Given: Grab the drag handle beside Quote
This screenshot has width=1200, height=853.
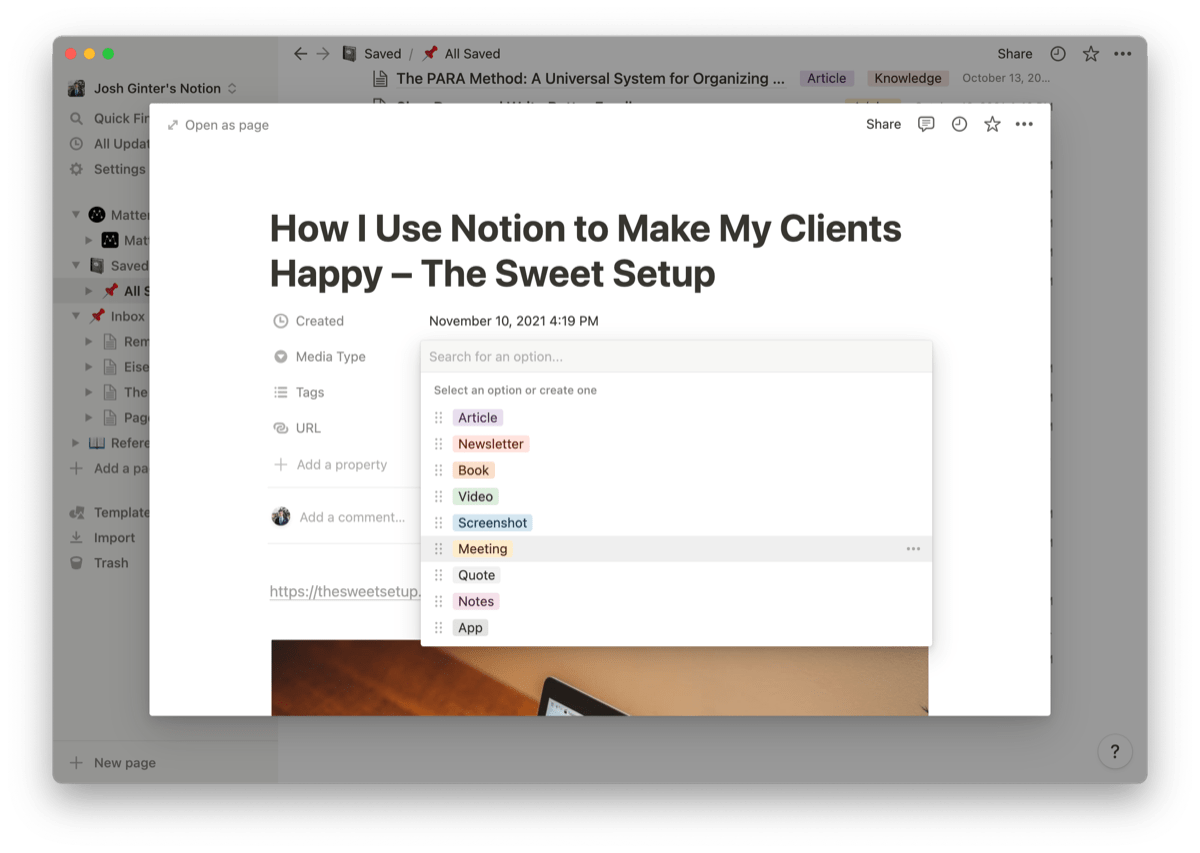Looking at the screenshot, I should point(438,575).
